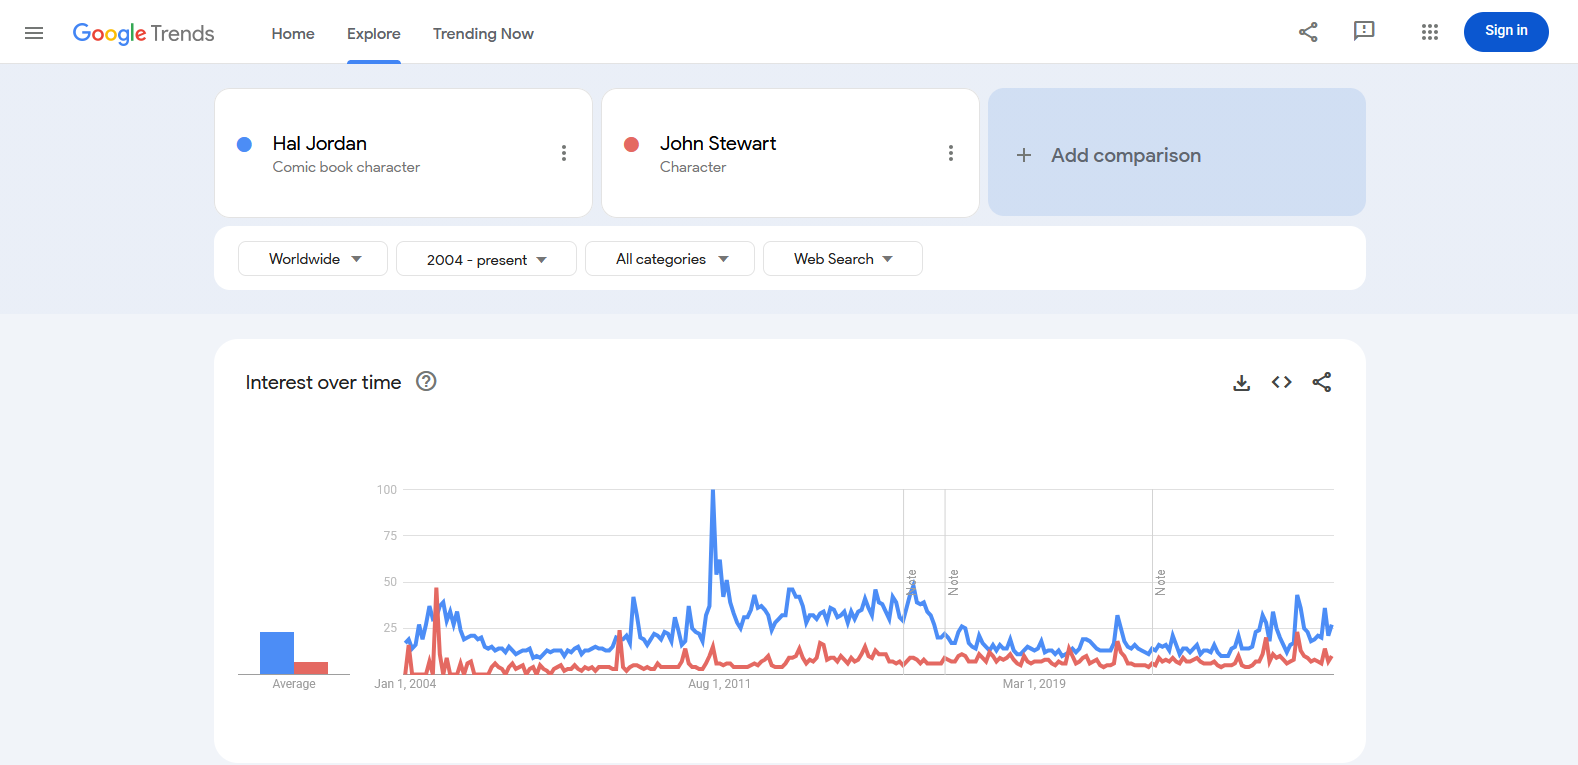This screenshot has width=1578, height=765.
Task: Open John Stewart term options menu
Action: (951, 153)
